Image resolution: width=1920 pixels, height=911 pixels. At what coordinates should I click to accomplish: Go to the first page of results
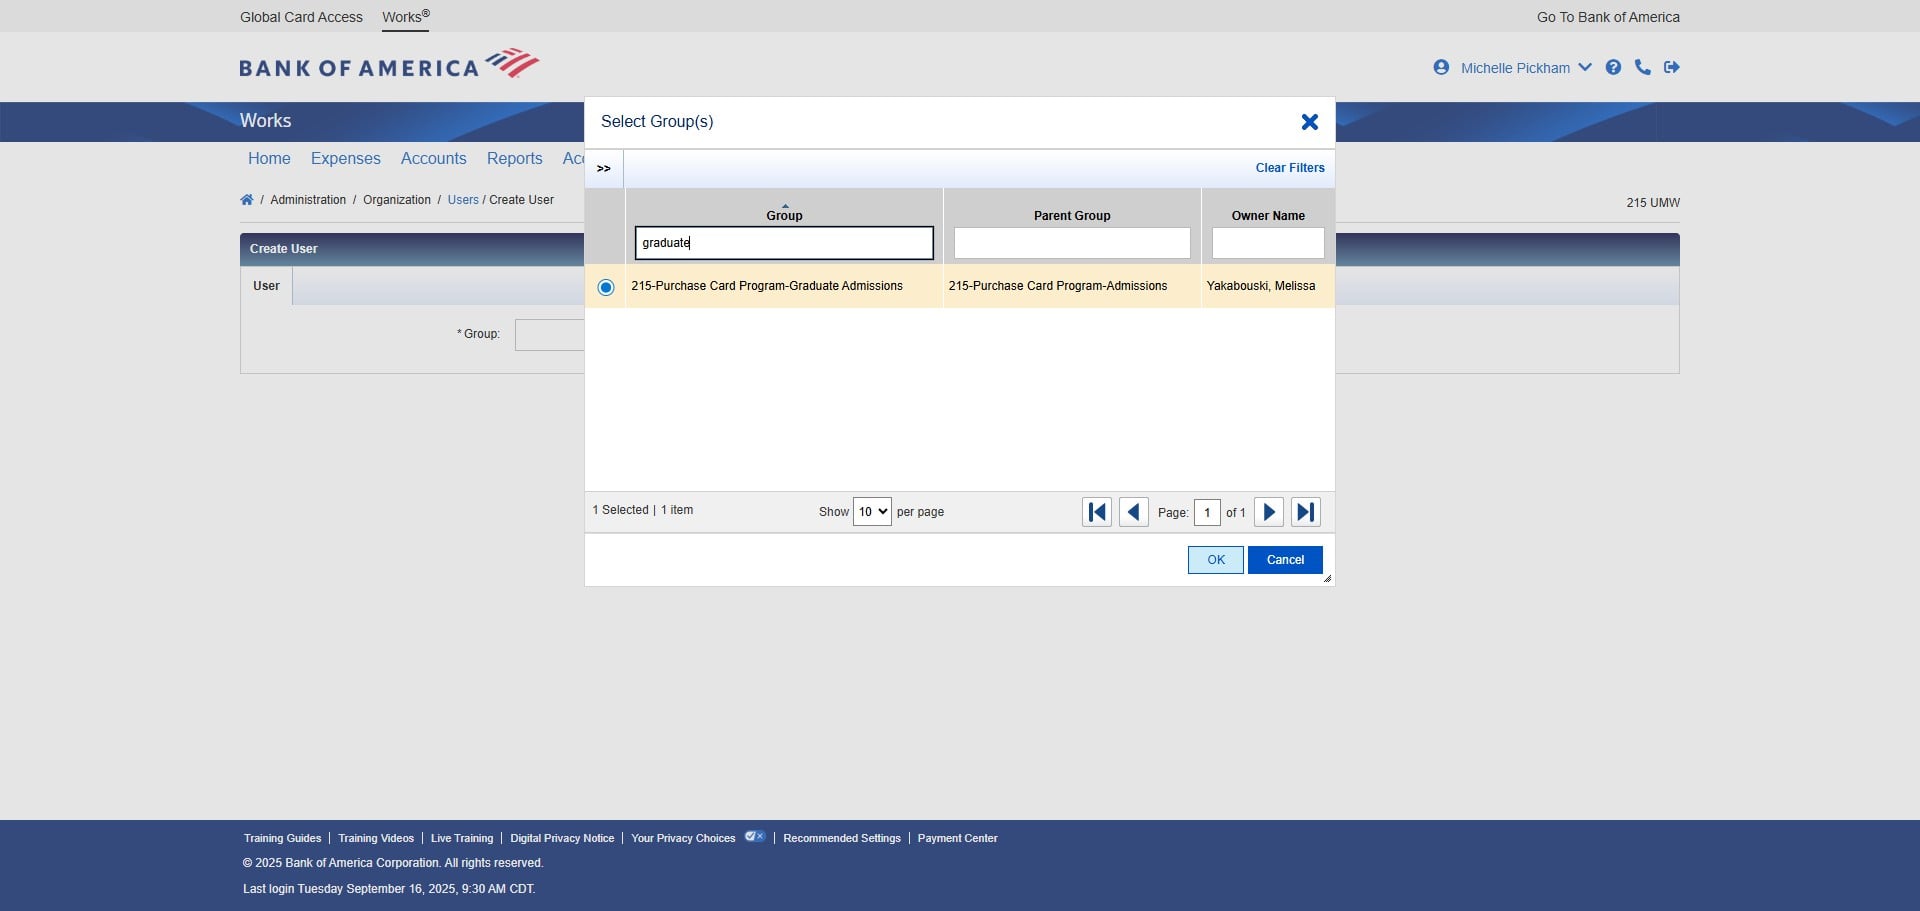1097,512
